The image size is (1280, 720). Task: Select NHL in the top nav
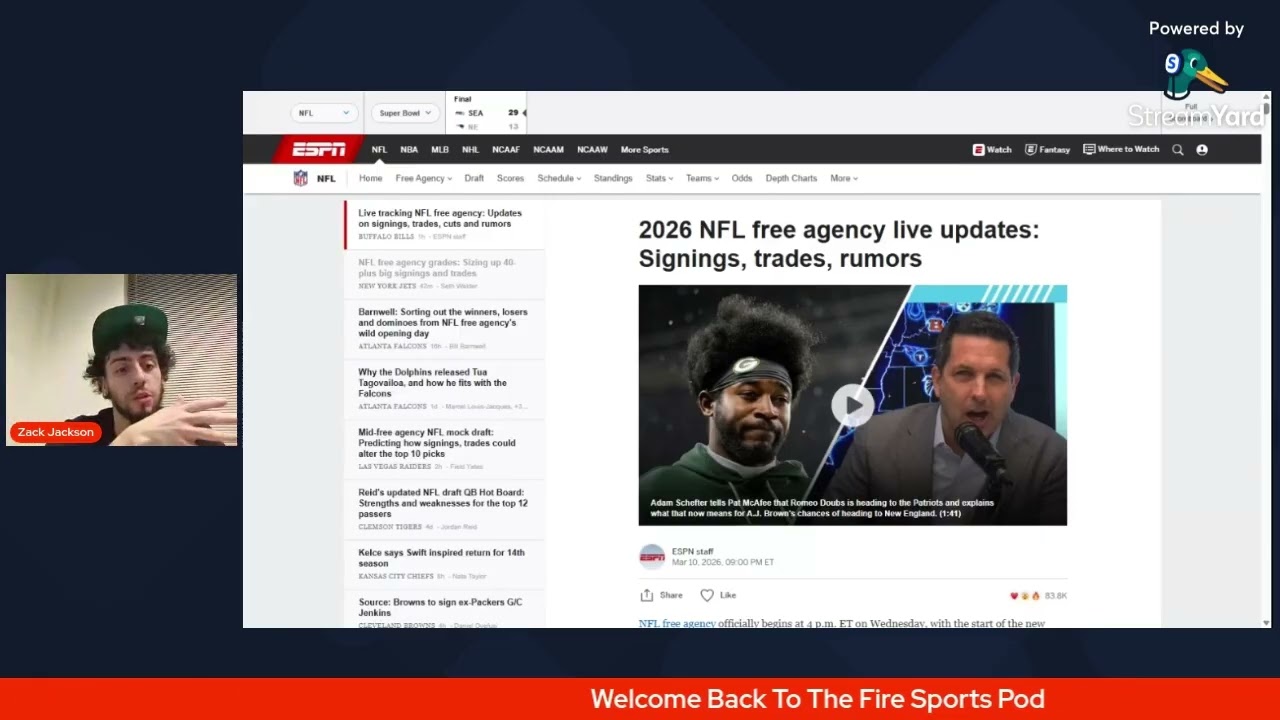[x=470, y=150]
